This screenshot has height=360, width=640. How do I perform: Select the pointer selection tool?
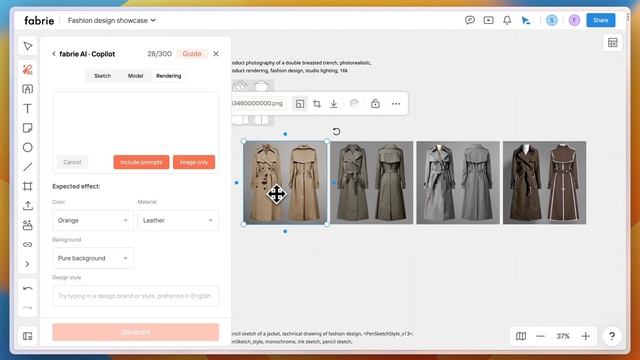pyautogui.click(x=28, y=46)
